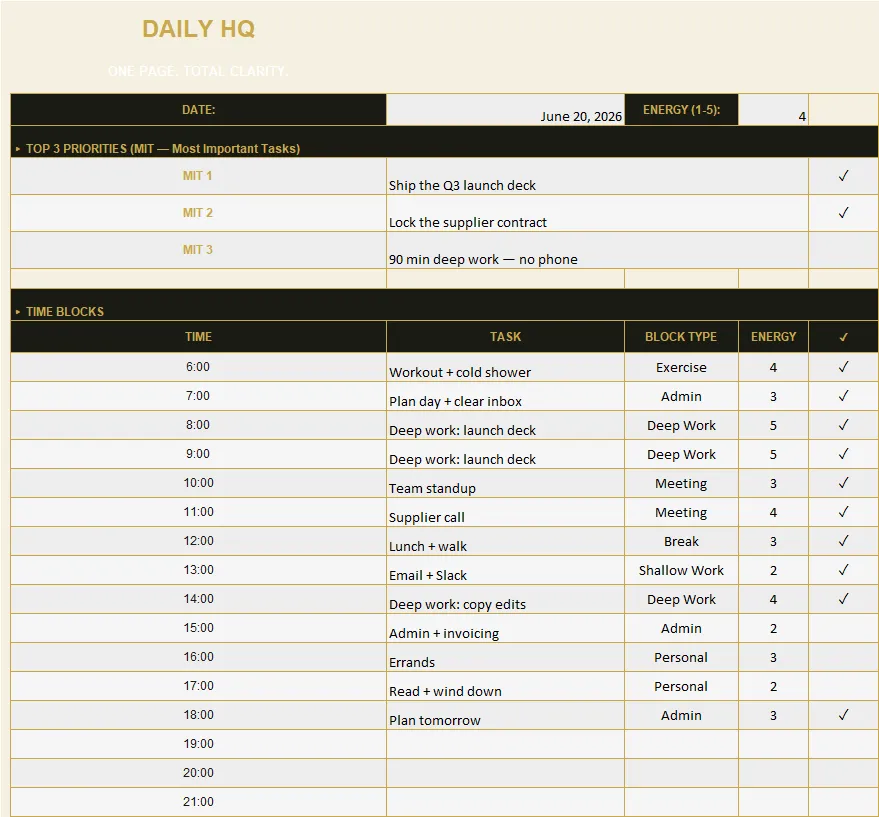Toggle completion check for 10:00 Team standup

coord(843,483)
